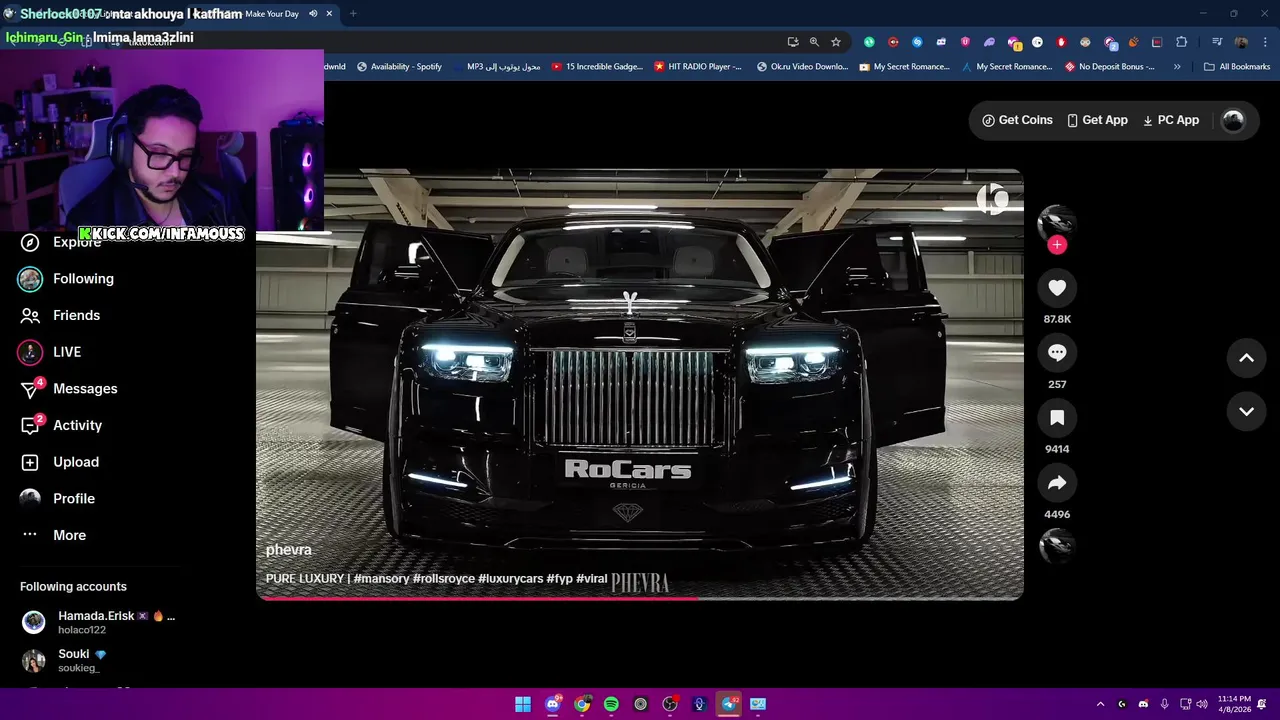1280x720 pixels.
Task: Open Spotify from the taskbar
Action: (x=611, y=704)
